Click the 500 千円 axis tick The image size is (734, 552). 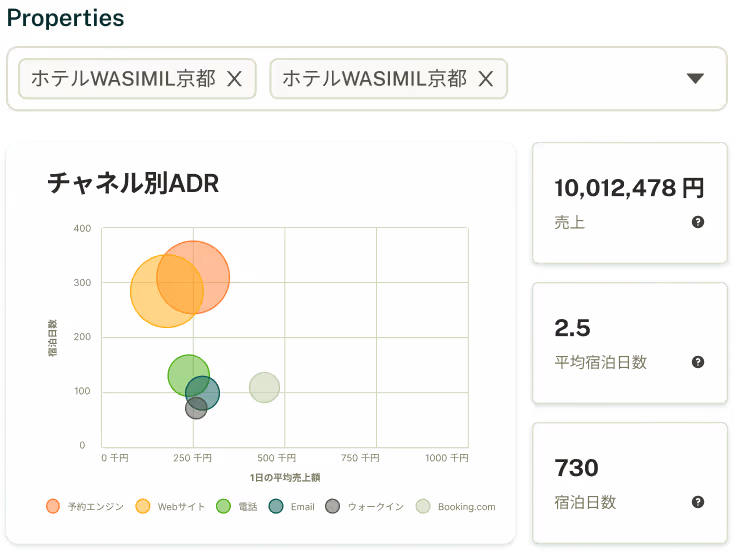click(276, 458)
